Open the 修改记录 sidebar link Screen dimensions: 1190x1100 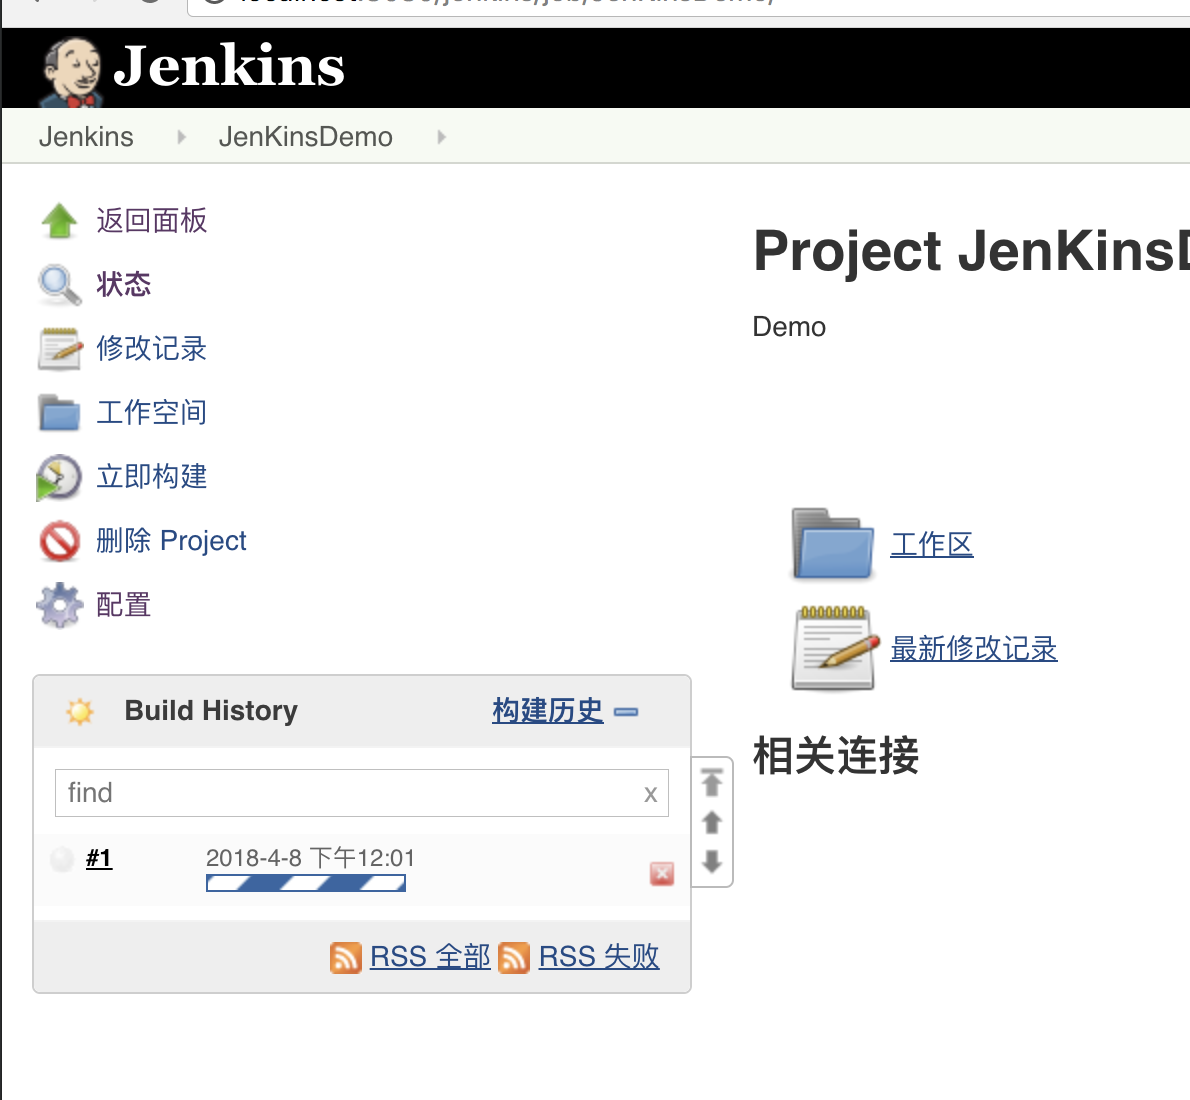point(151,348)
